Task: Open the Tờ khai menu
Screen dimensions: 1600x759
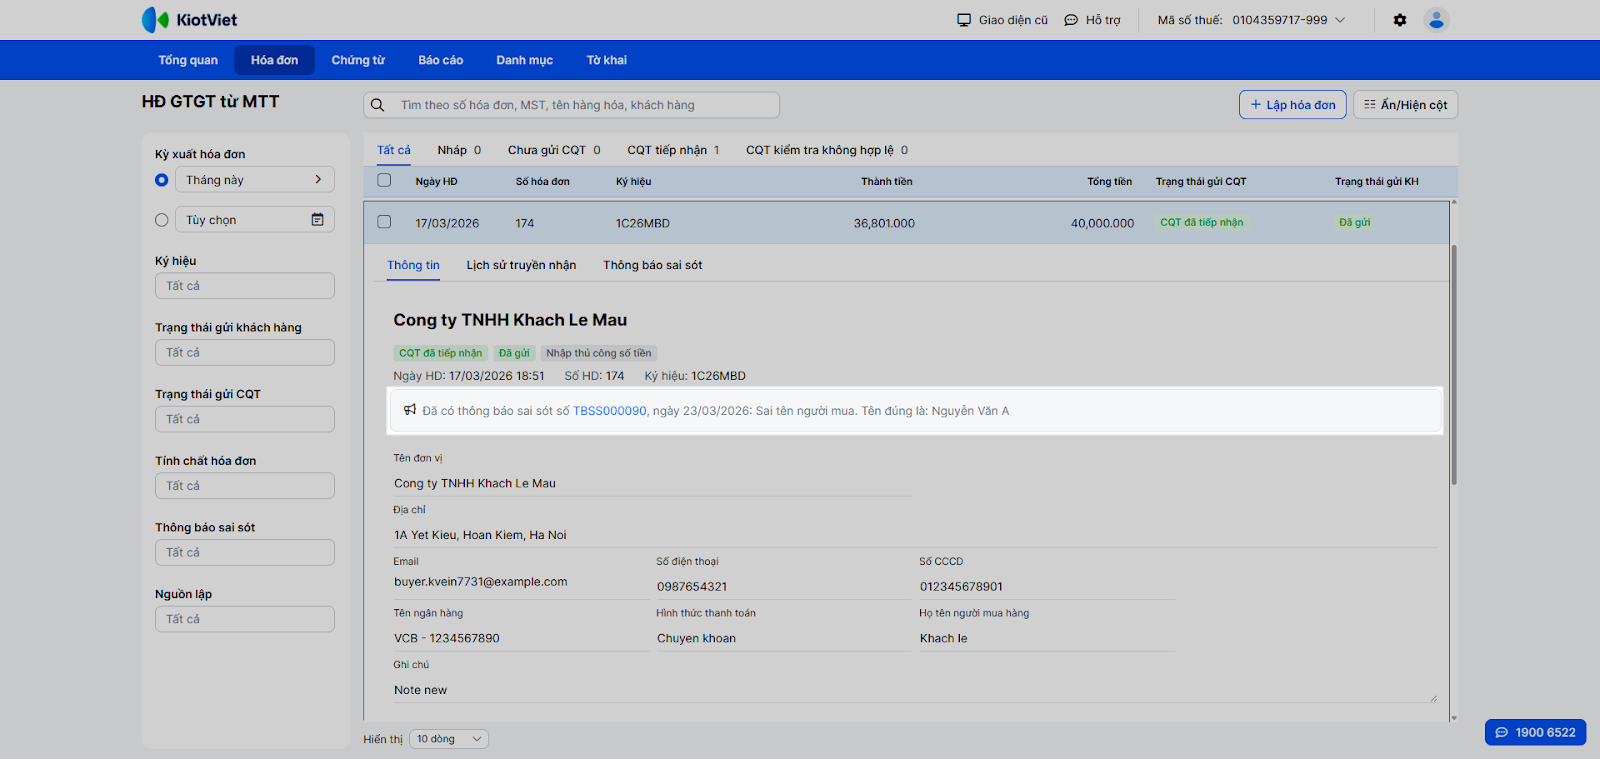Action: [x=607, y=60]
